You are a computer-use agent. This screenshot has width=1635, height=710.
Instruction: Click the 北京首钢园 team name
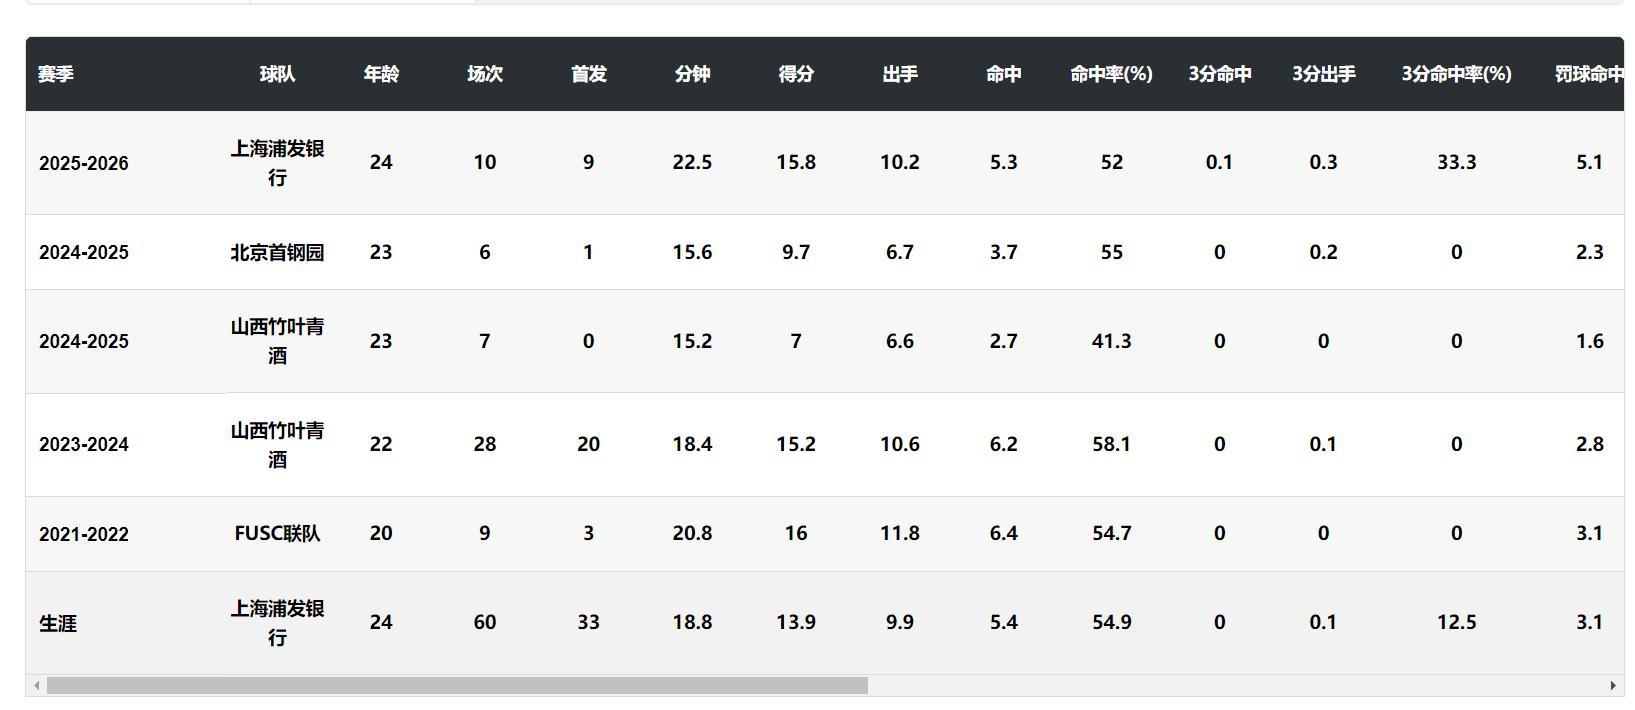tap(277, 253)
